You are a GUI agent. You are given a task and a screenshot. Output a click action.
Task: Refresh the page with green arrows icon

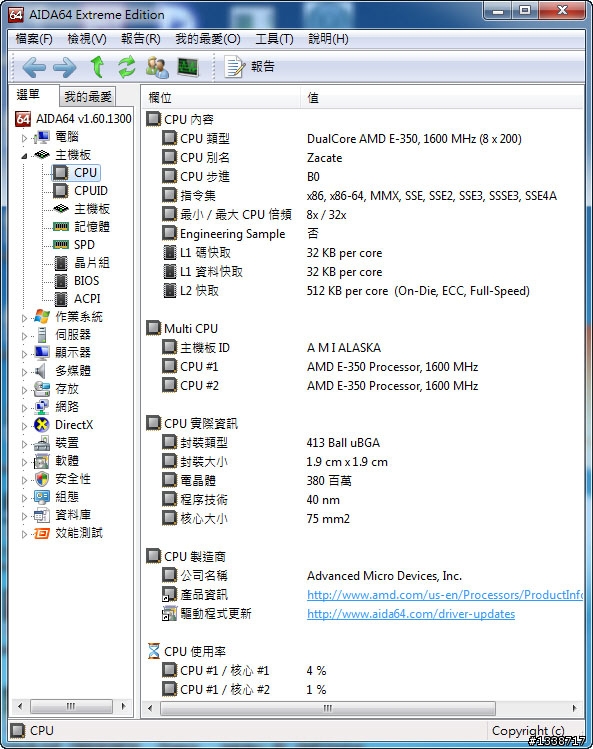click(x=127, y=66)
